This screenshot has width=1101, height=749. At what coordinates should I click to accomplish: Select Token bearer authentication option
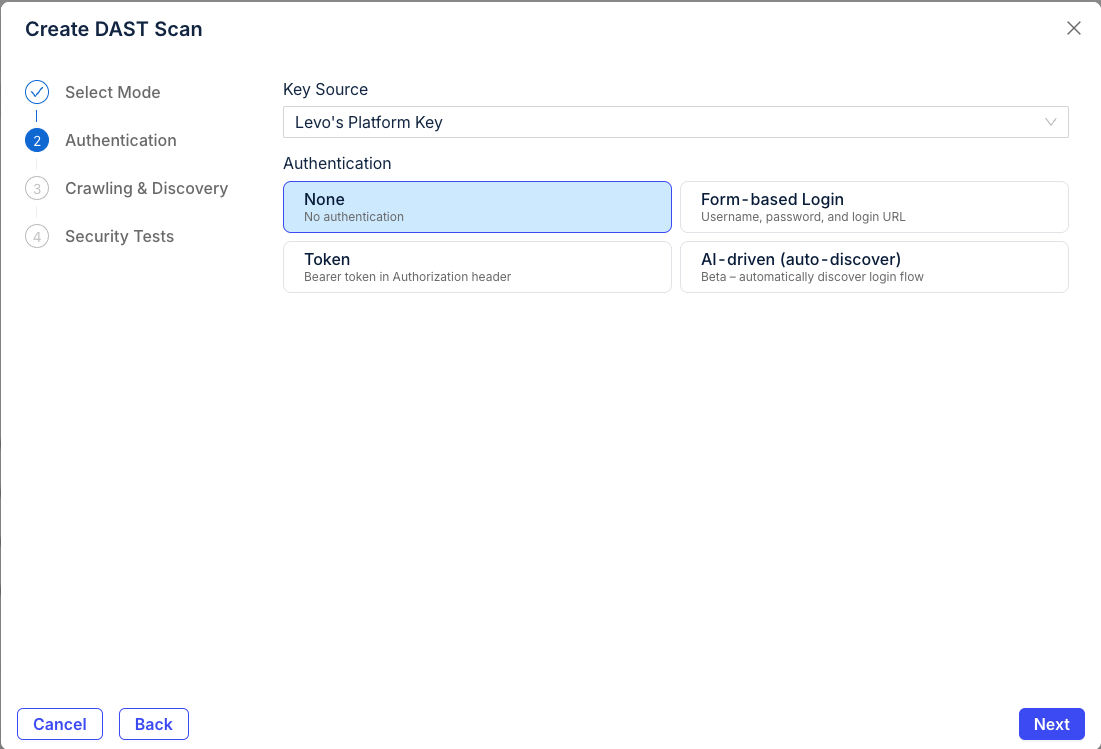477,267
